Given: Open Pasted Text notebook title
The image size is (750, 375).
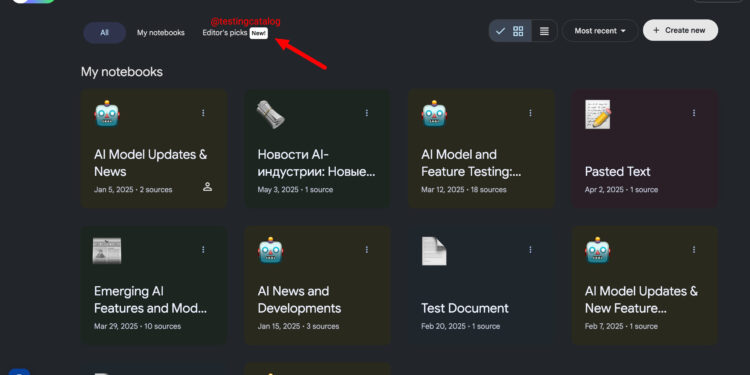Looking at the screenshot, I should click(x=618, y=172).
